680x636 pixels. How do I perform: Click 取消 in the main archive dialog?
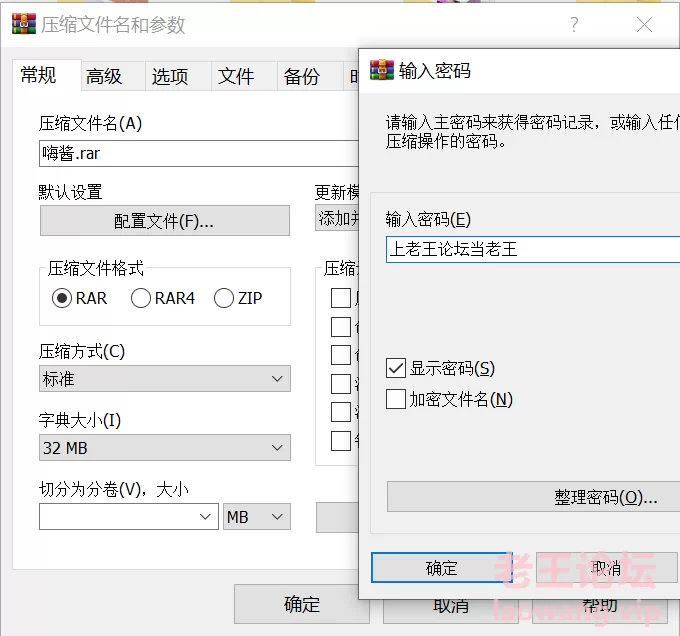point(451,611)
